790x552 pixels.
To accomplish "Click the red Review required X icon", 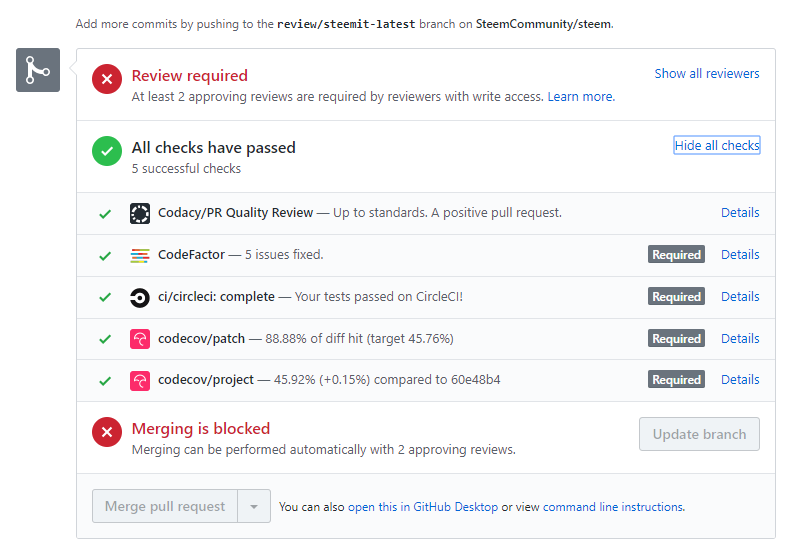I will [107, 80].
